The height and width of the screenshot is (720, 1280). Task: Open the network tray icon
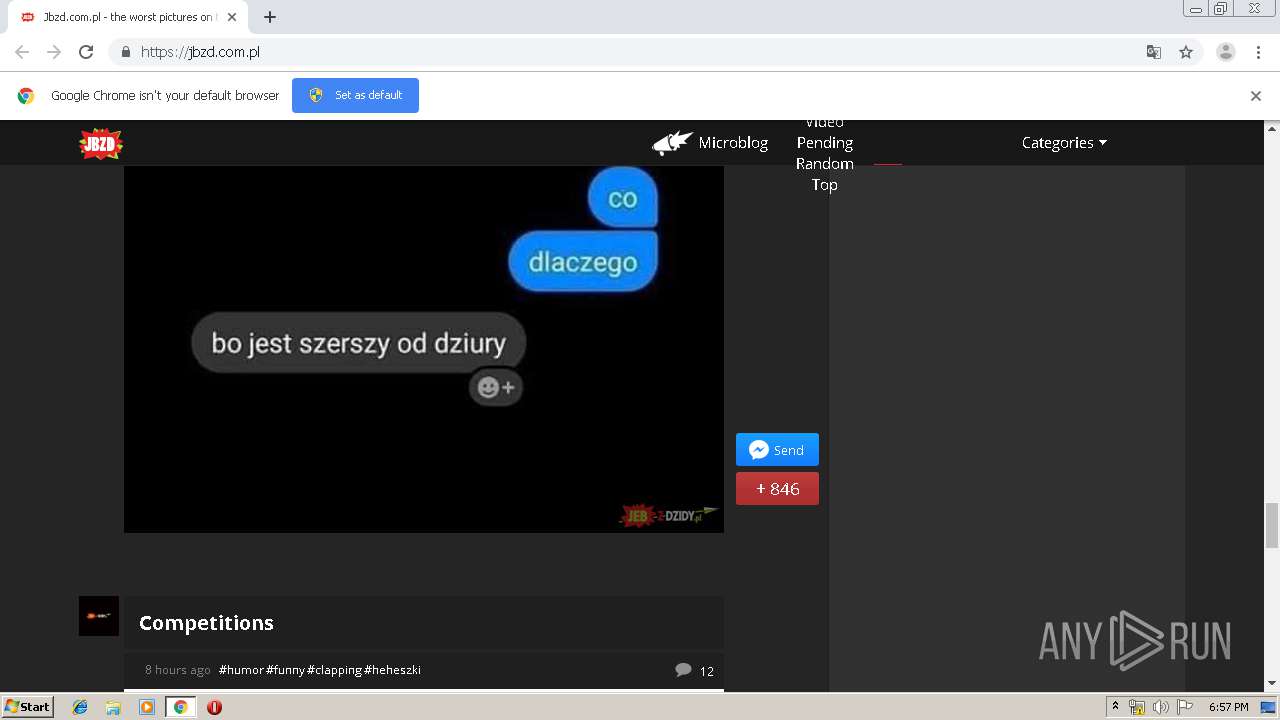pos(1137,707)
